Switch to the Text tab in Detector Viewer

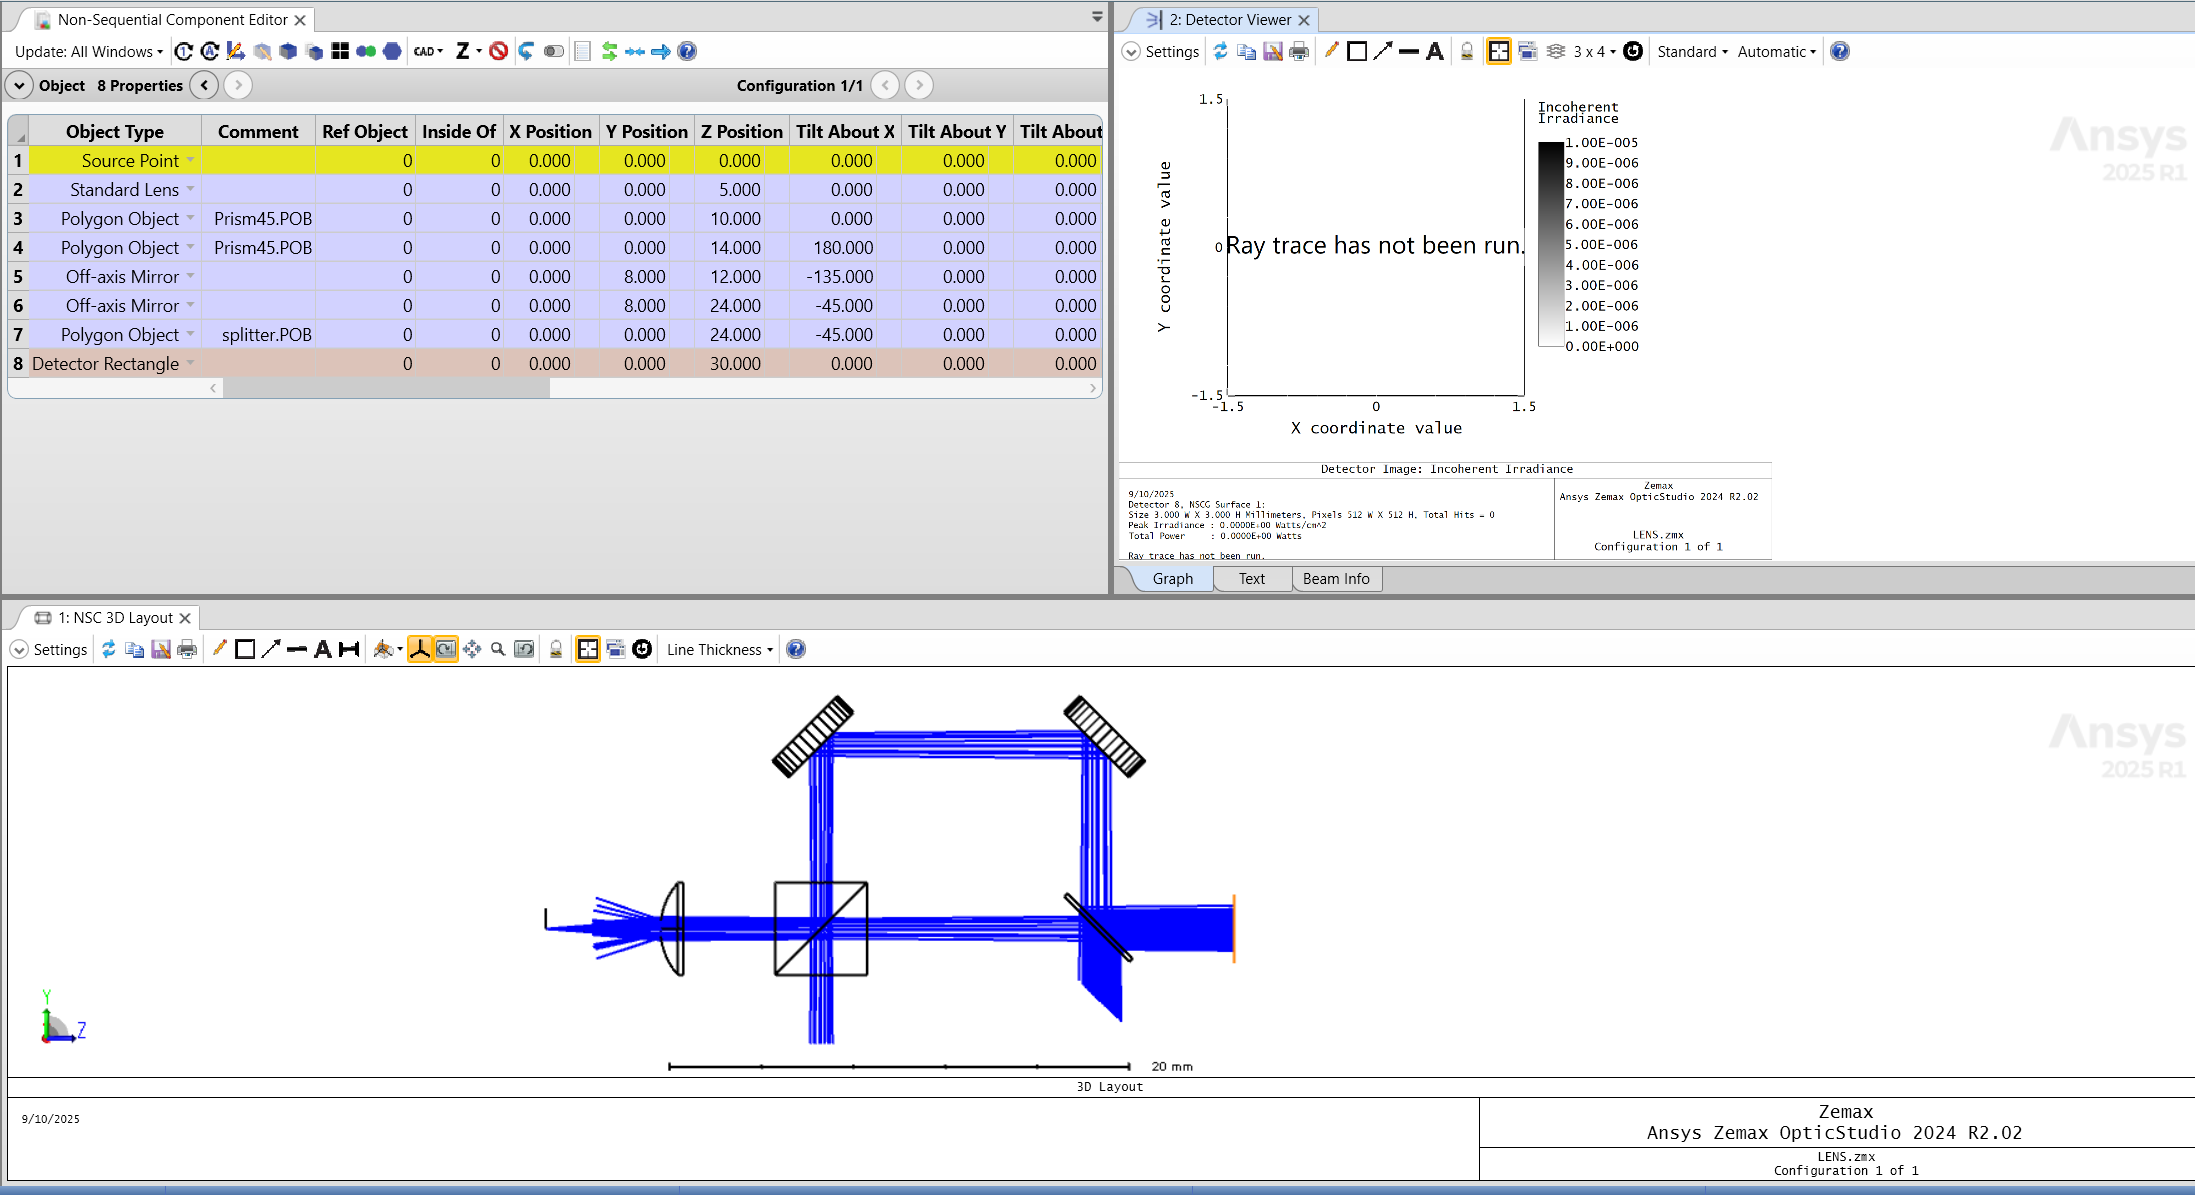click(1252, 578)
